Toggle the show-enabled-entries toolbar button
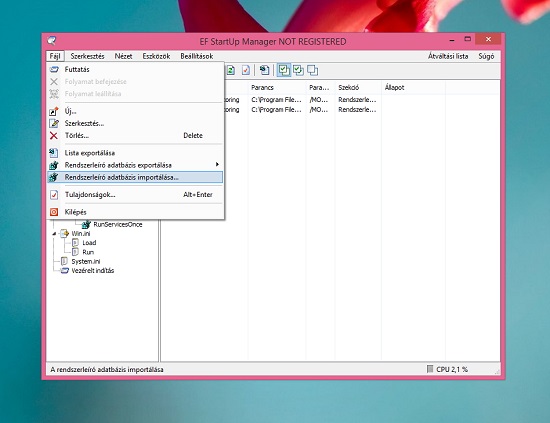 [298, 70]
